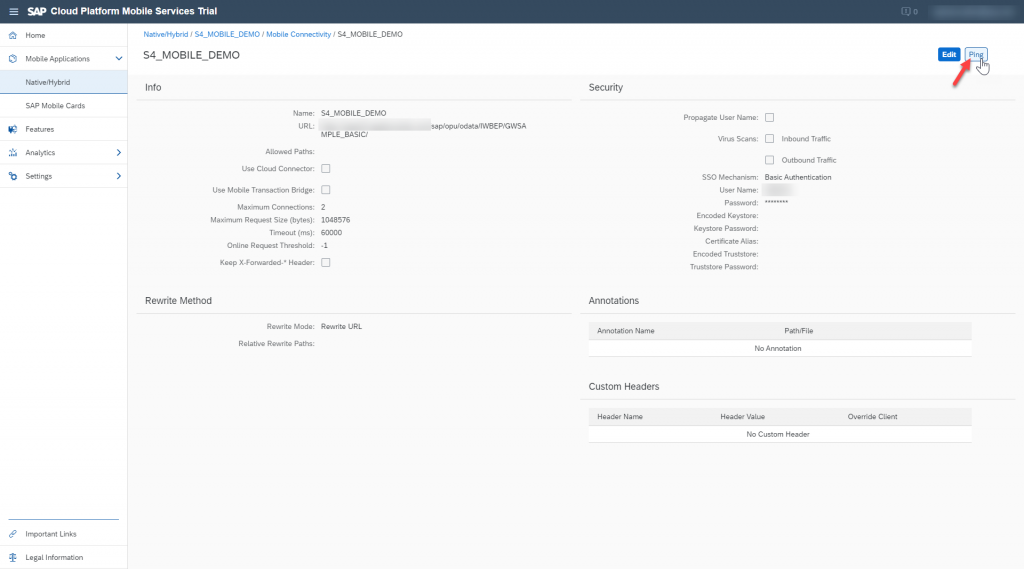
Task: Click the blurred user account name
Action: pyautogui.click(x=974, y=12)
